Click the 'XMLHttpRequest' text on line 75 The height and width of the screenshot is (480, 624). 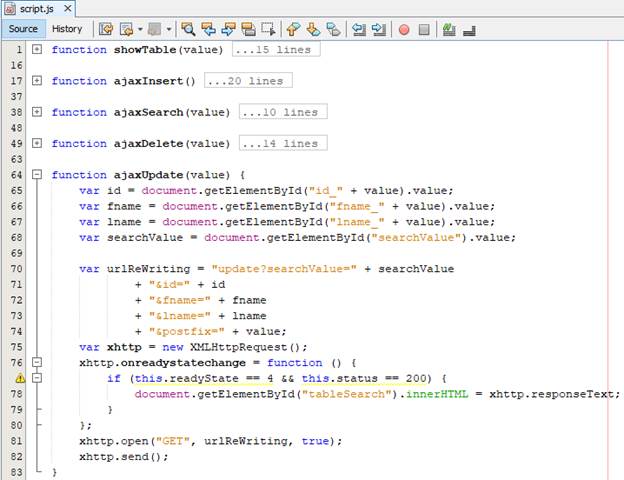point(238,347)
